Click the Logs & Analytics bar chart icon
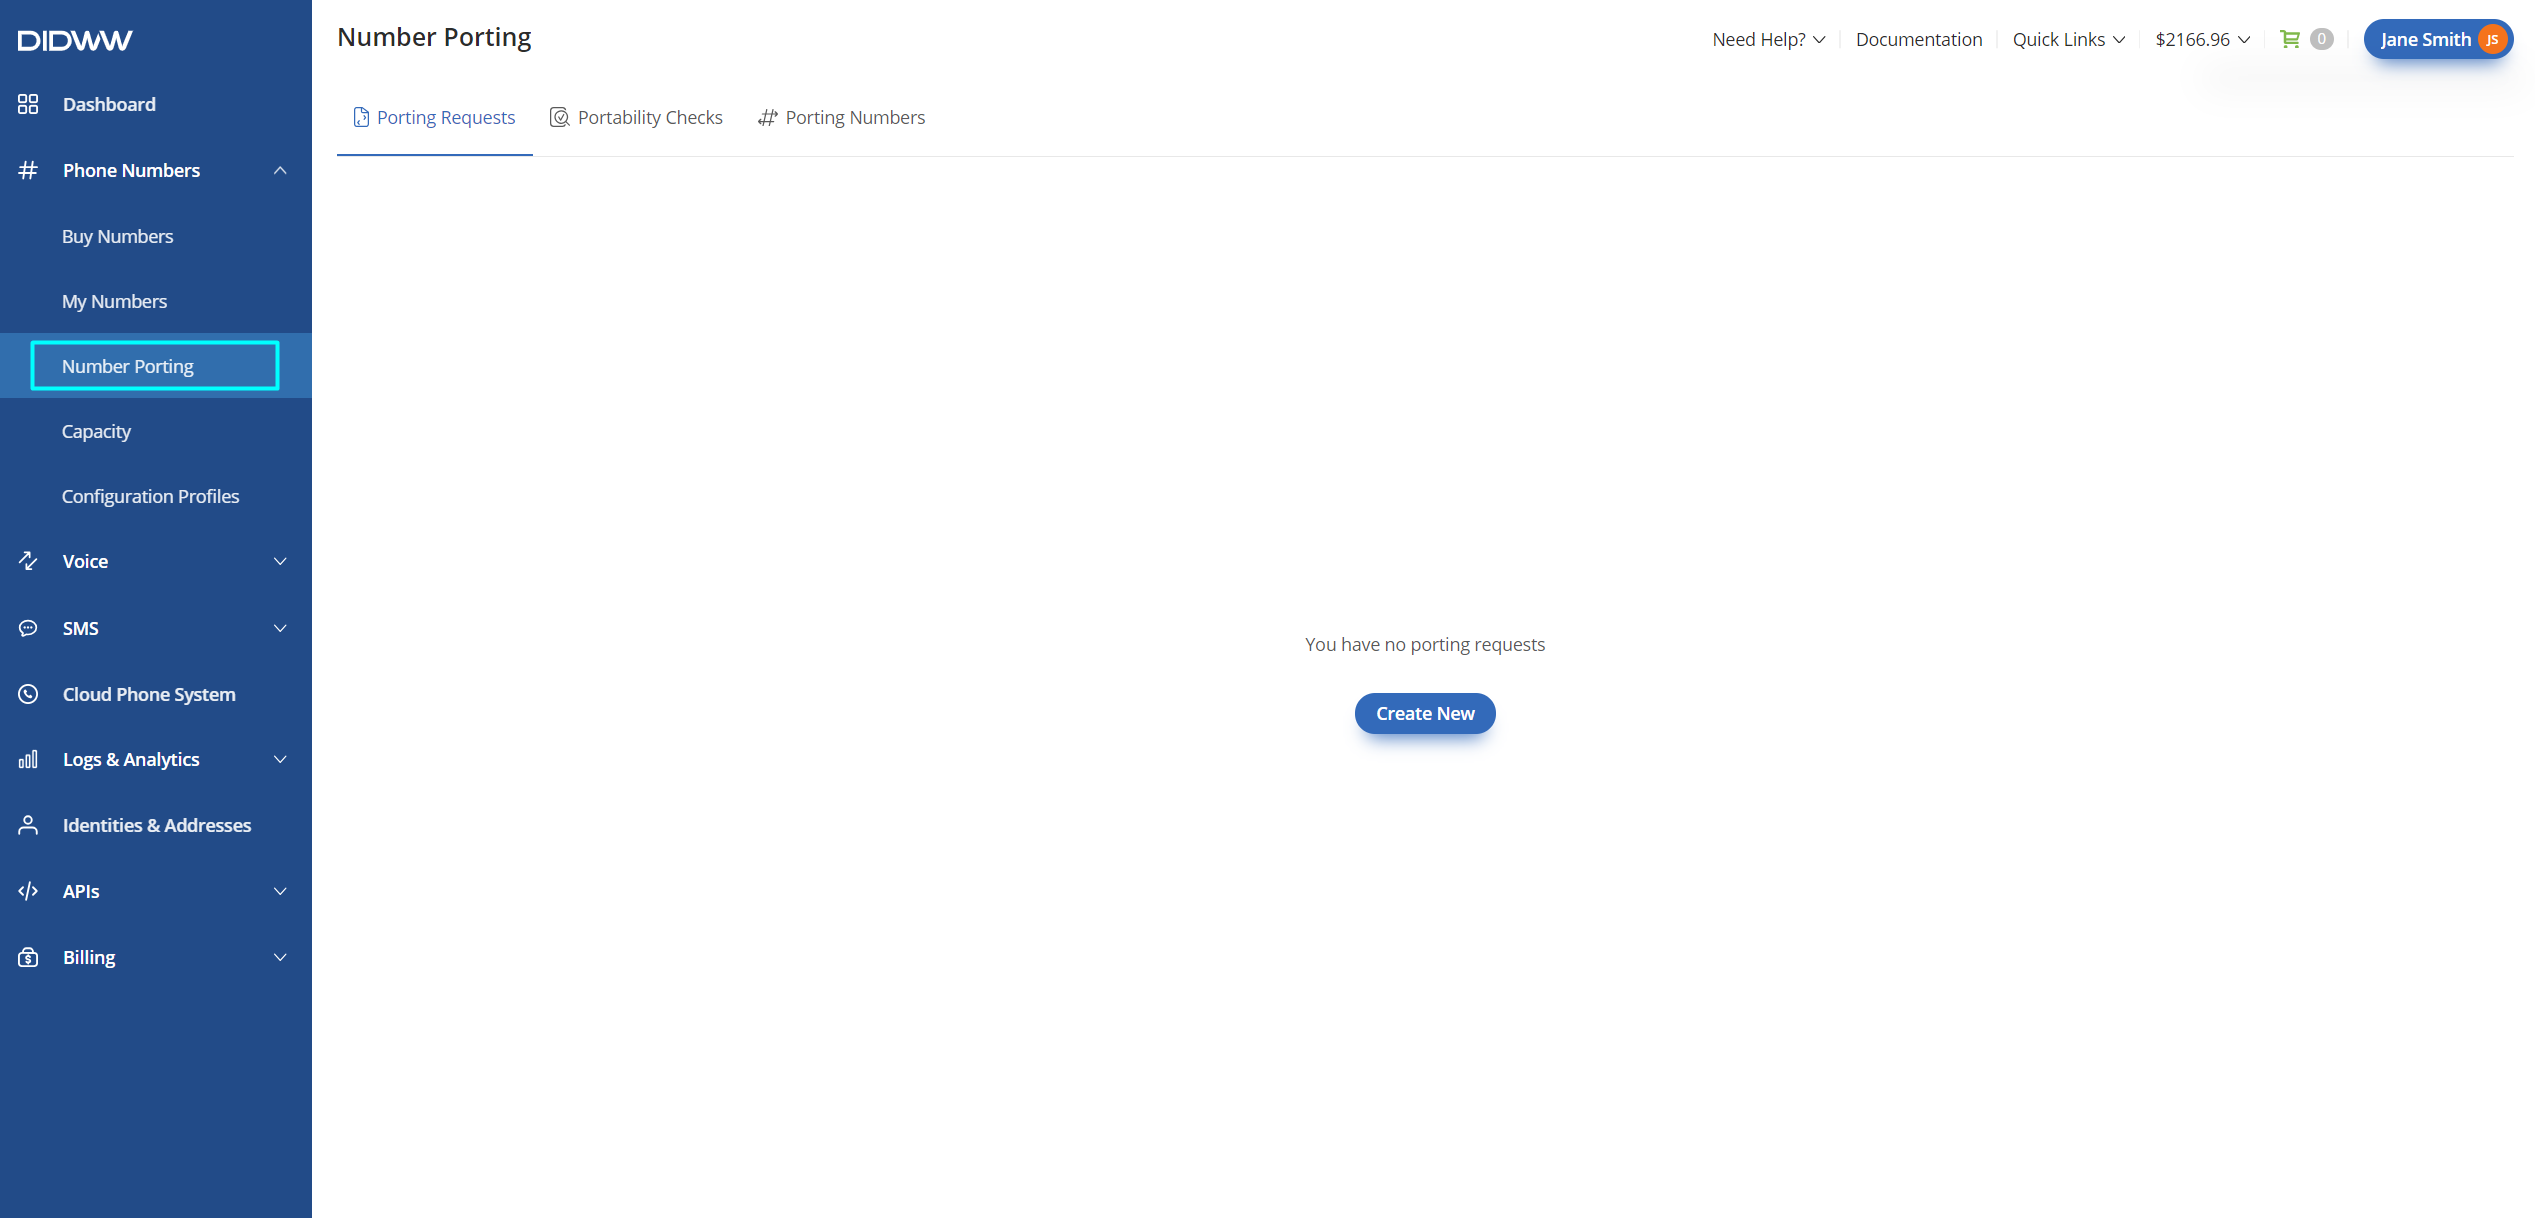The image size is (2535, 1218). coord(28,759)
